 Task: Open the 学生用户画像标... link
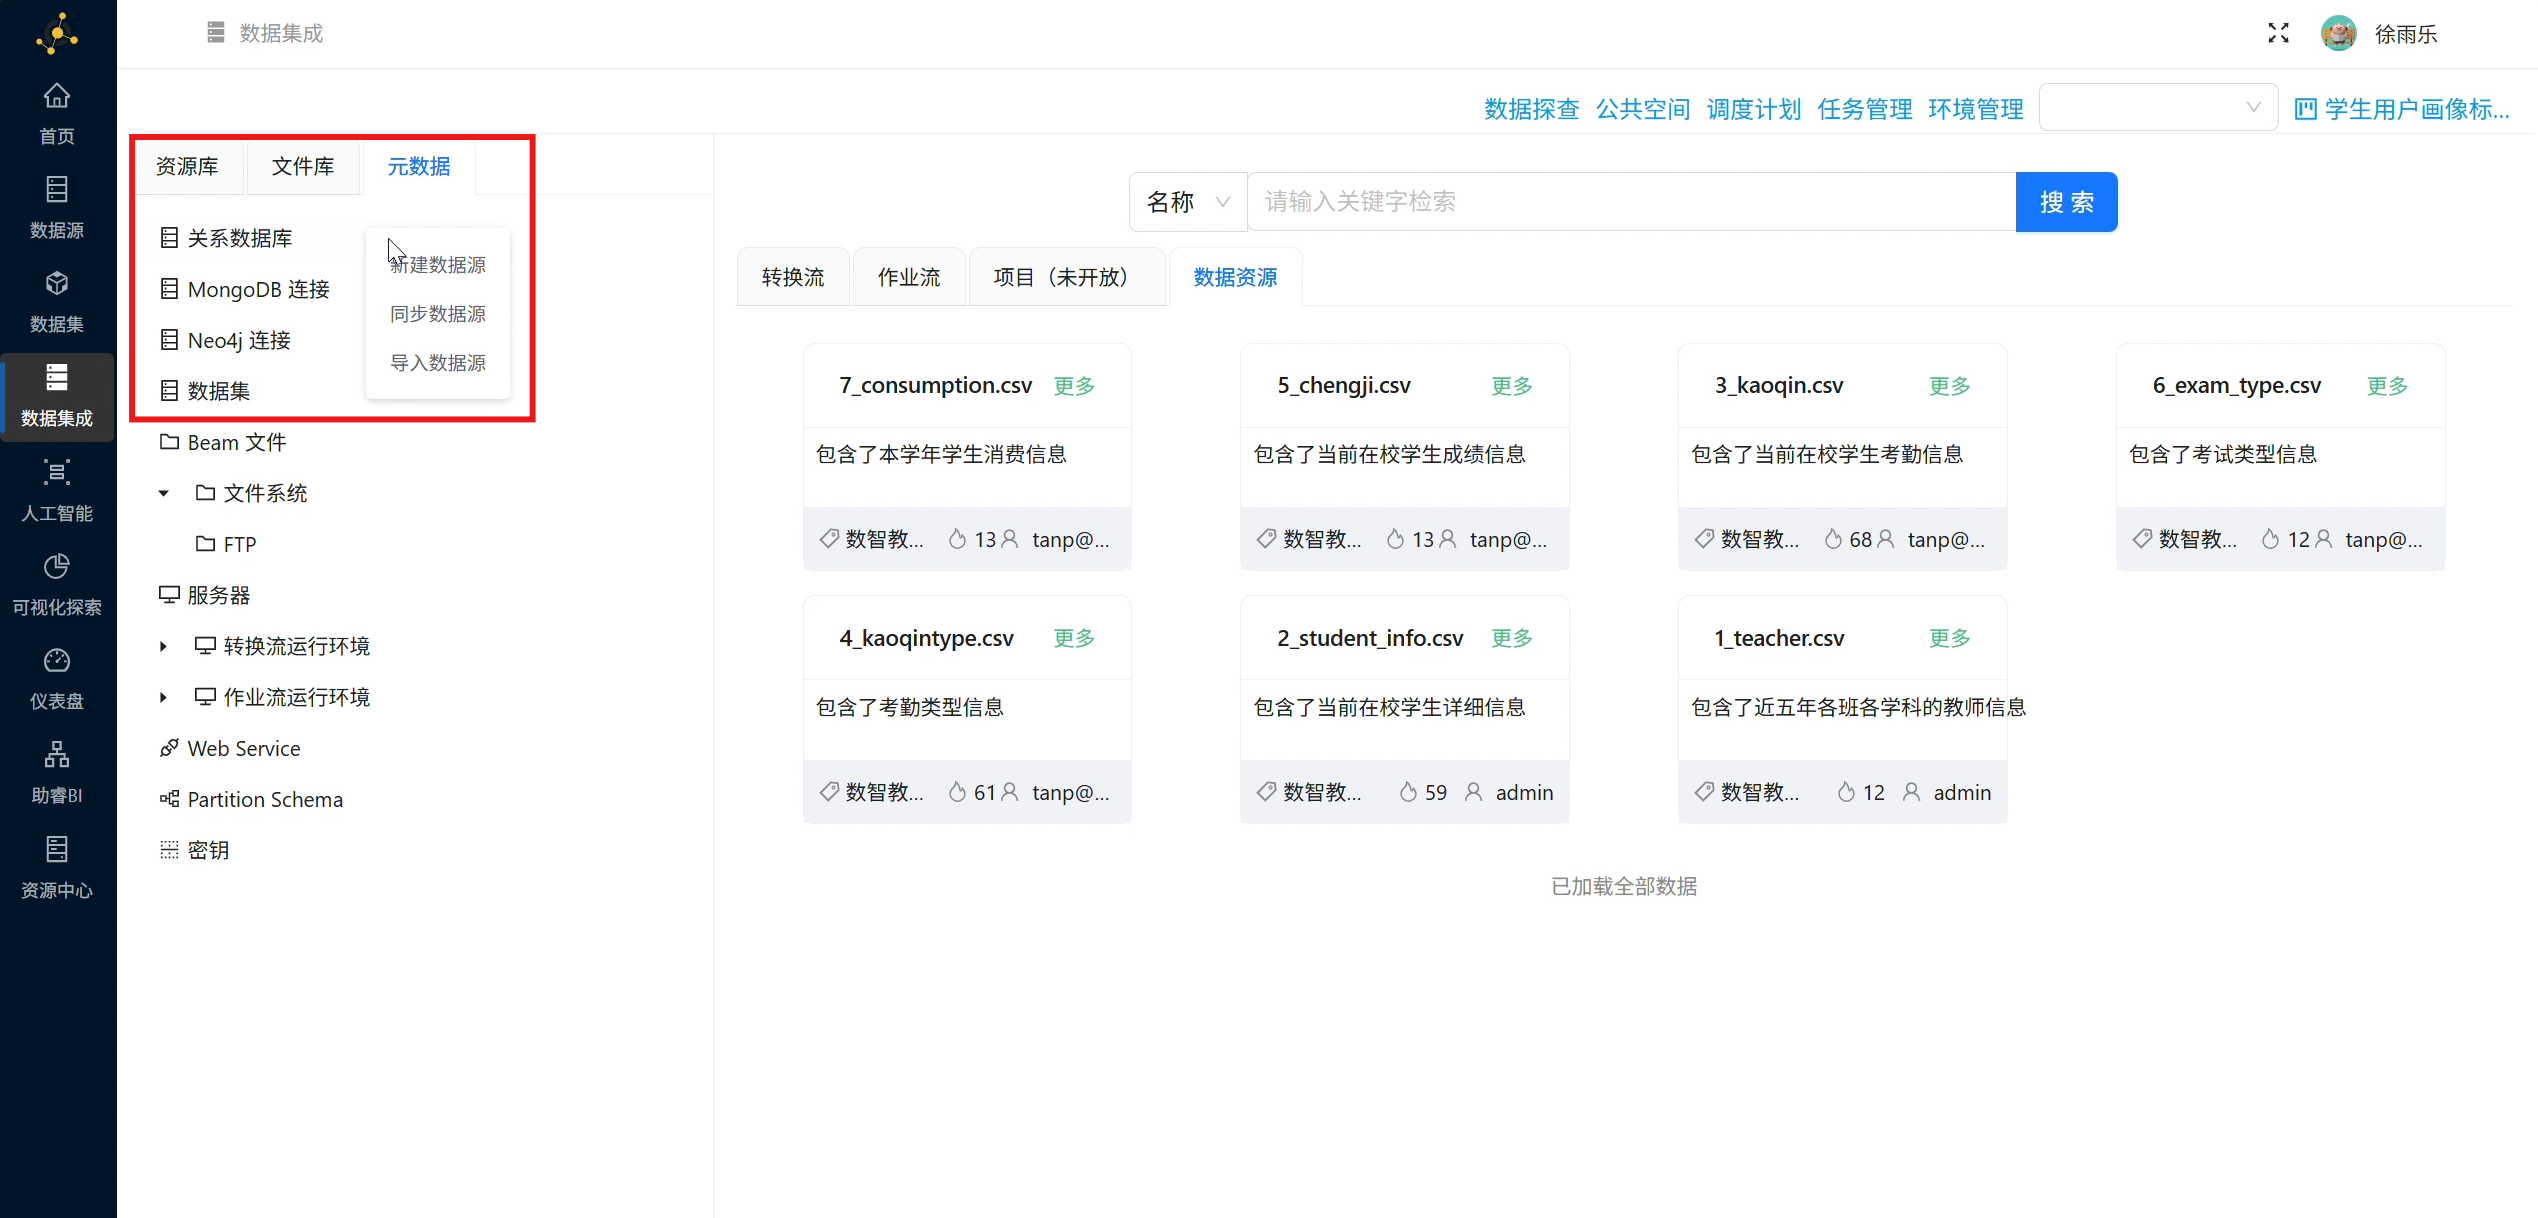[2417, 109]
